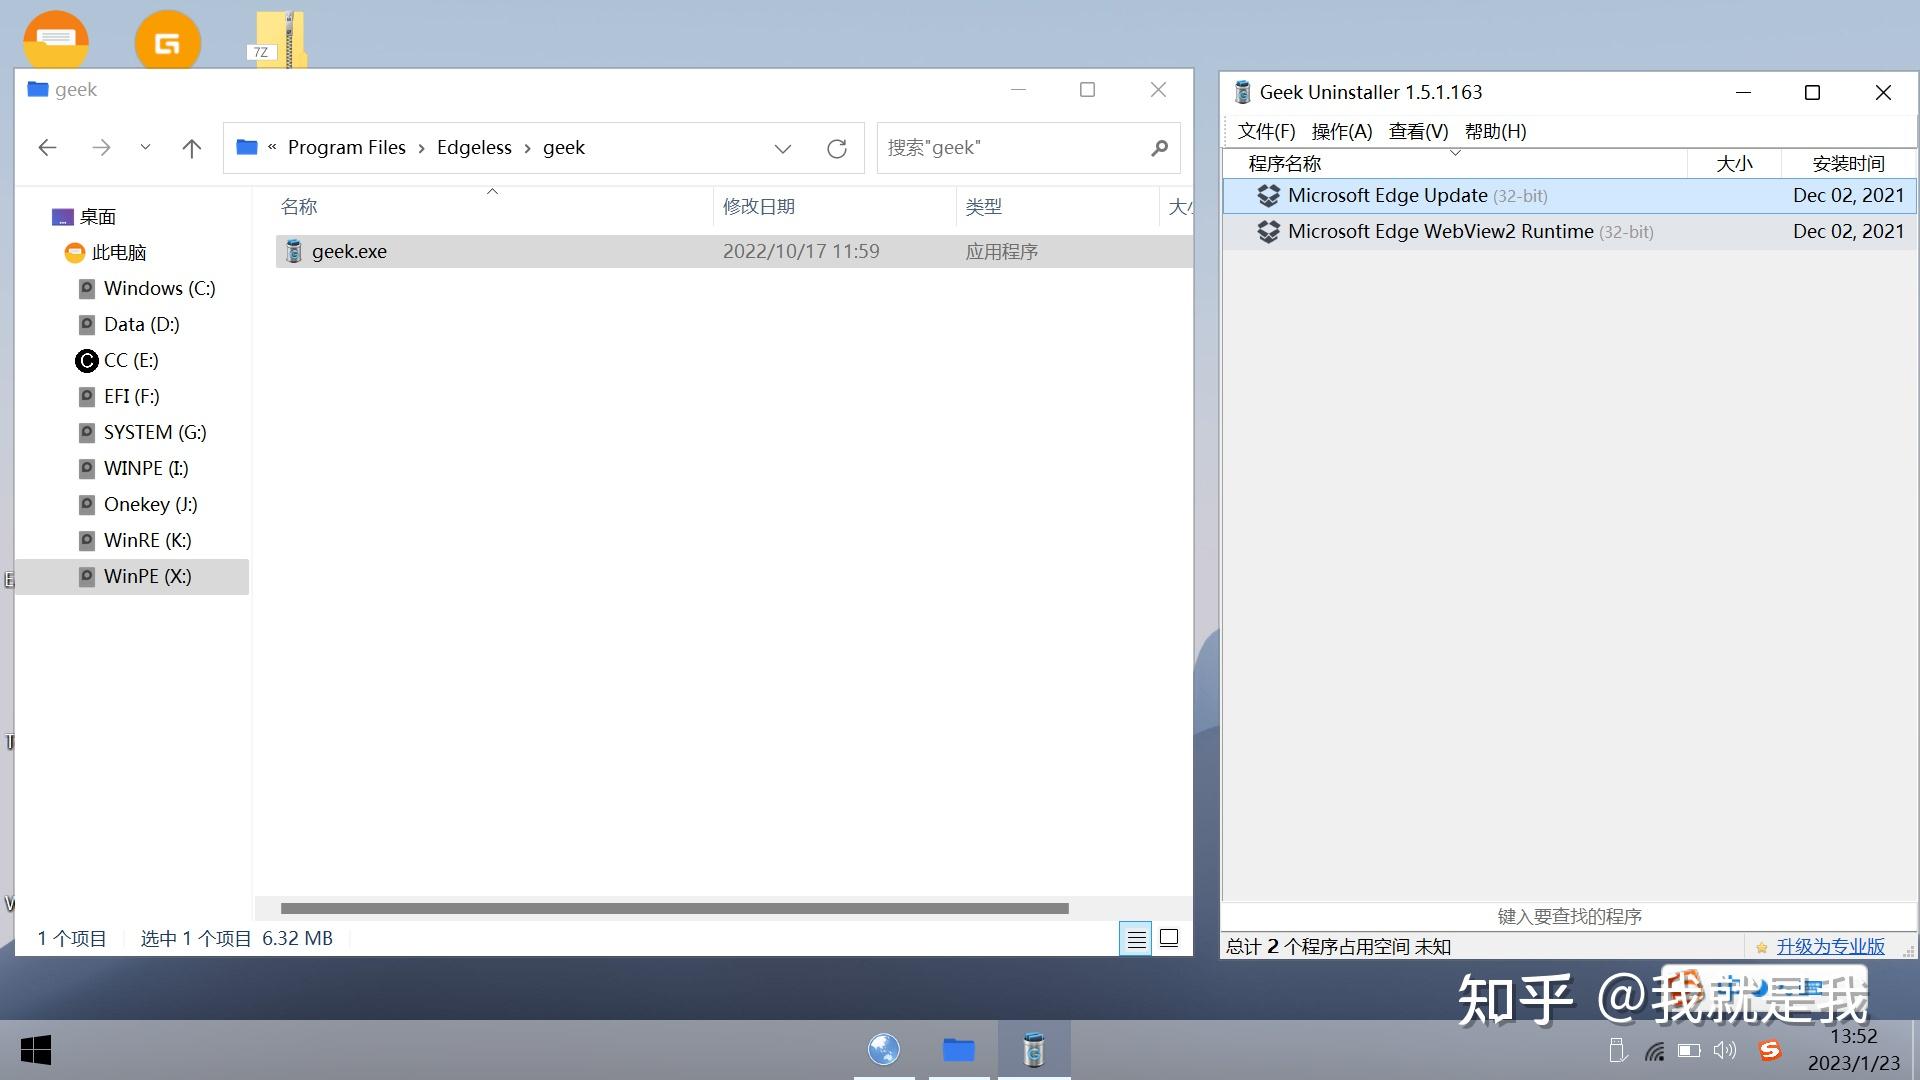Sort by the 程序名称 column header
1920x1080 pixels.
[x=1284, y=164]
